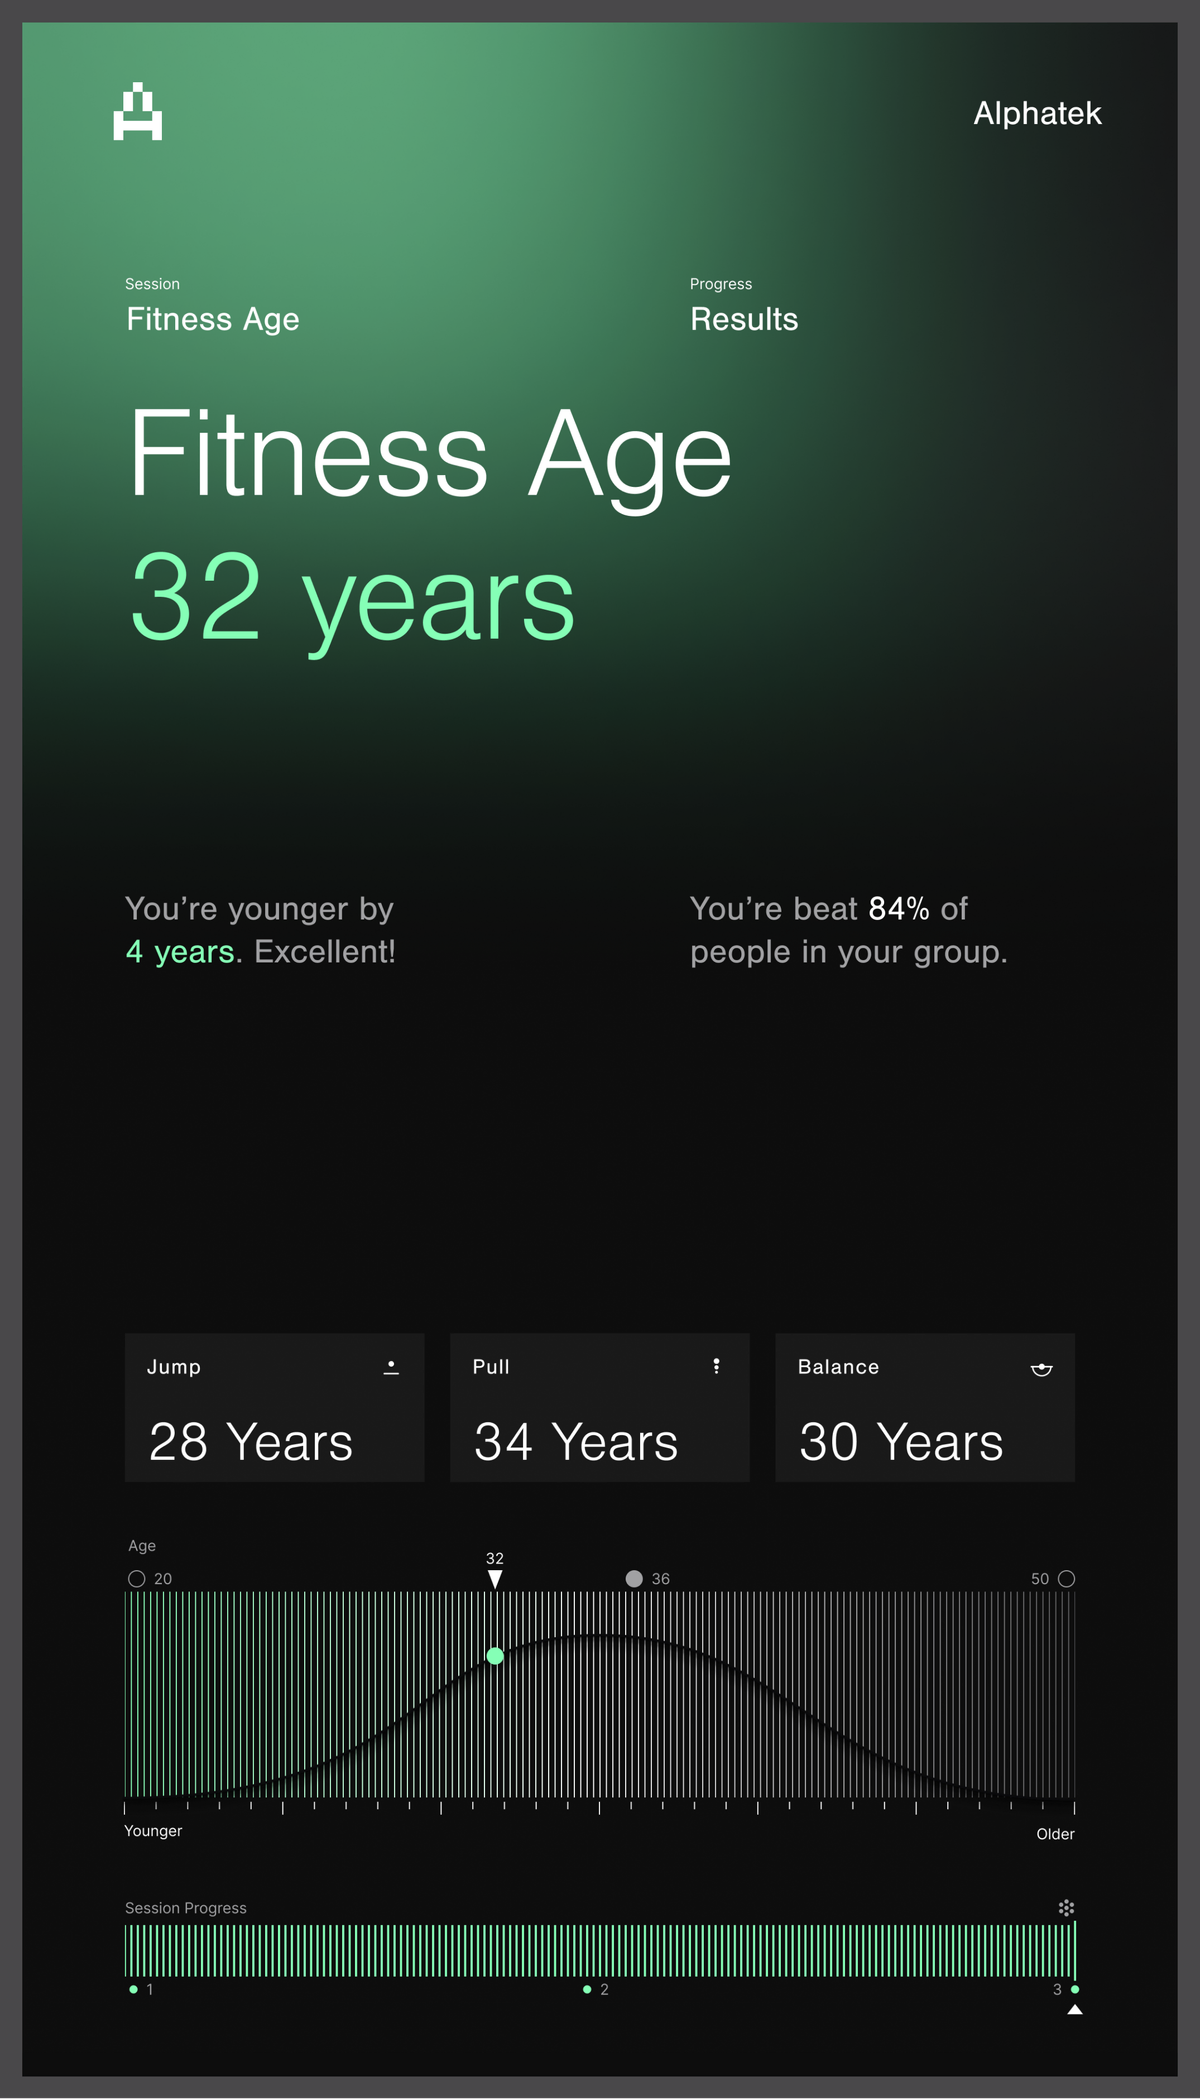Click the Pull card vertical dots icon

click(716, 1366)
